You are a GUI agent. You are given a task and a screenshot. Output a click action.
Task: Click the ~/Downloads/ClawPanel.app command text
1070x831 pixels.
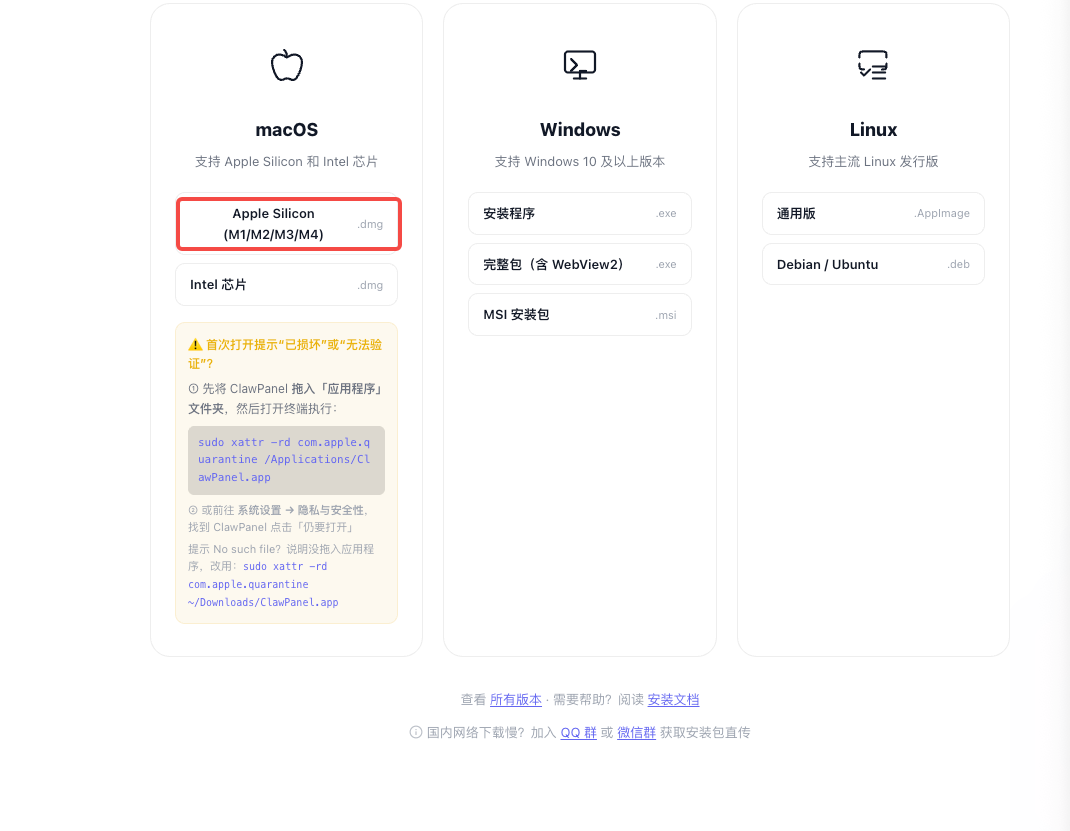point(263,602)
